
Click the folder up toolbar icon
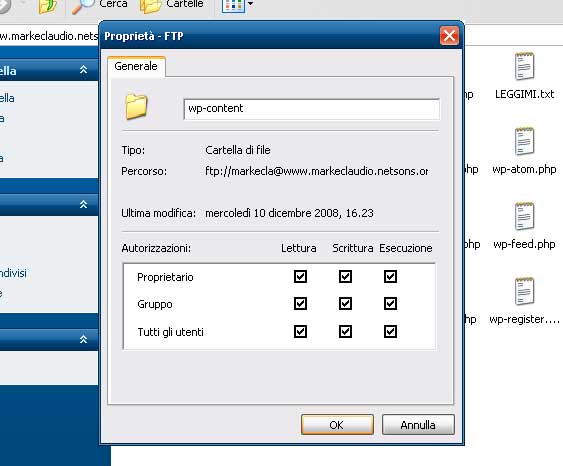click(48, 6)
